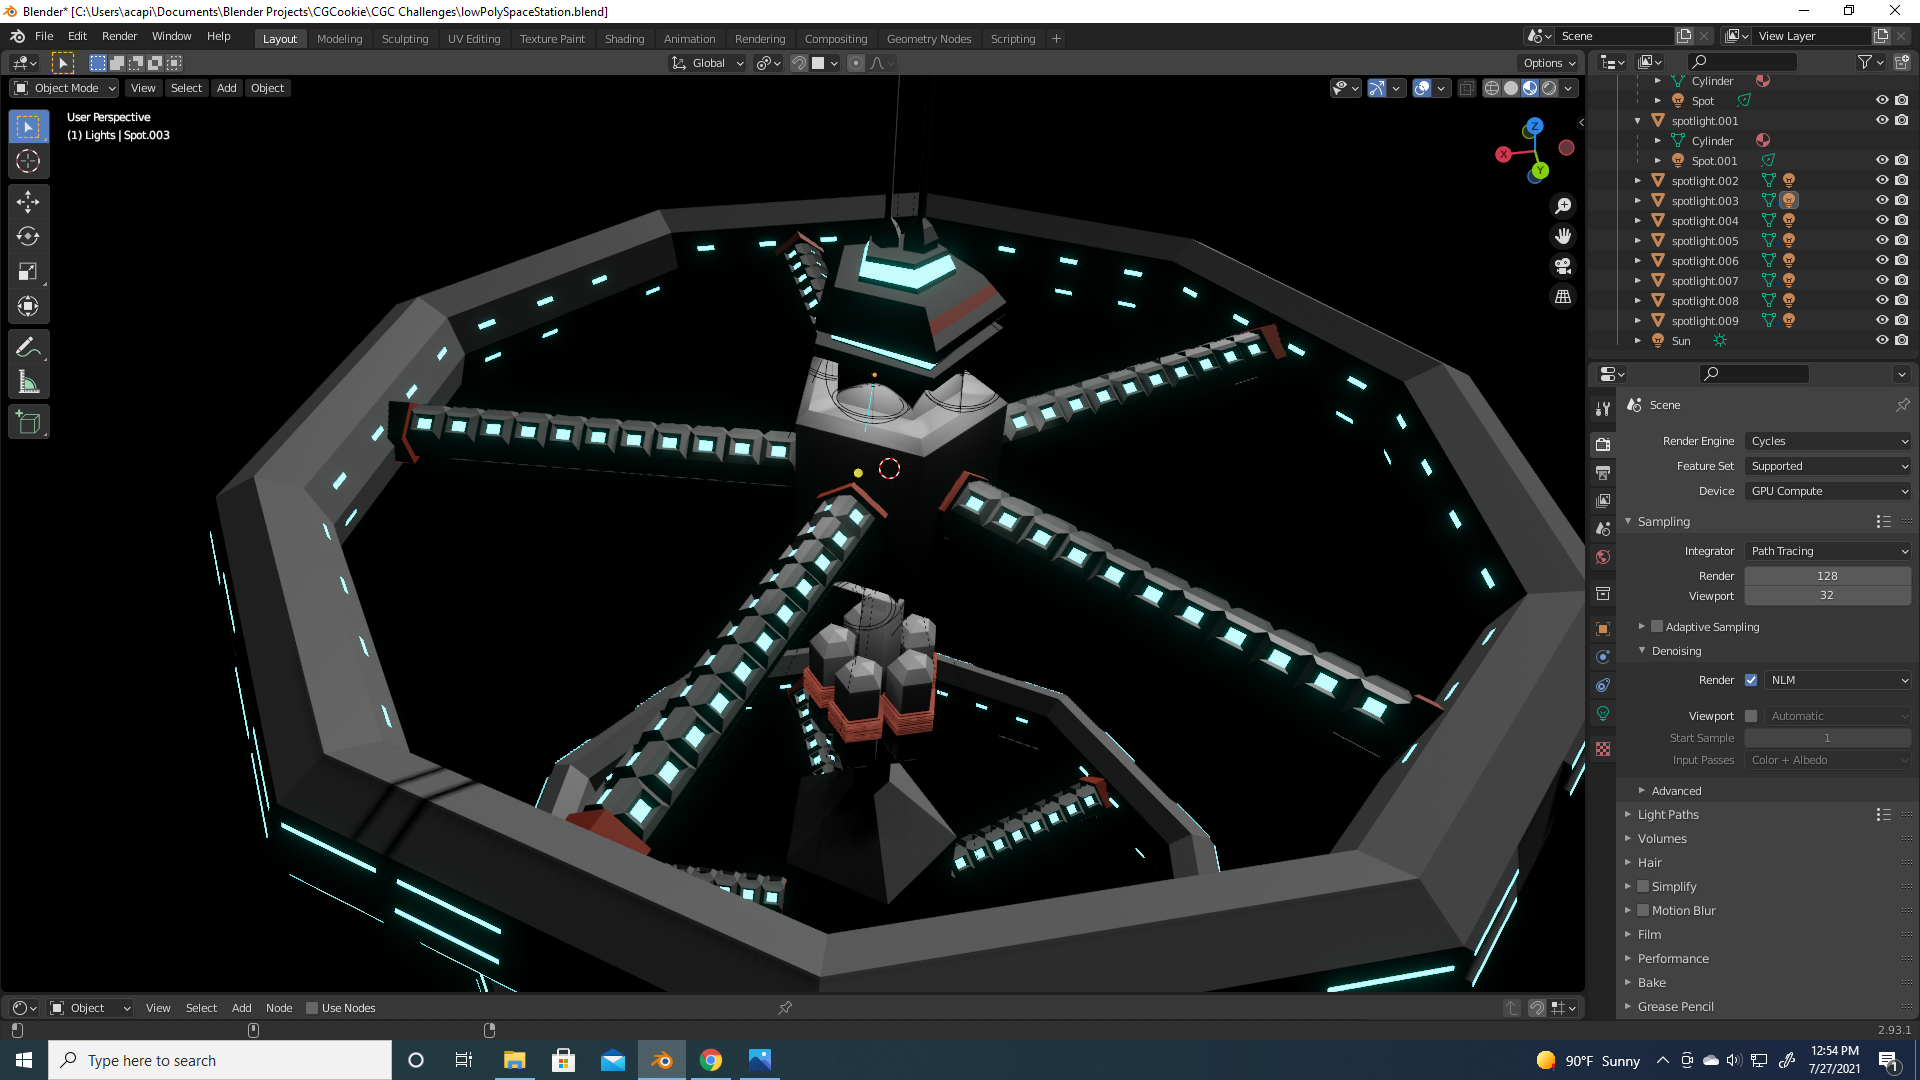Switch to the Shading workspace tab
Viewport: 1920px width, 1080px height.
pos(624,39)
